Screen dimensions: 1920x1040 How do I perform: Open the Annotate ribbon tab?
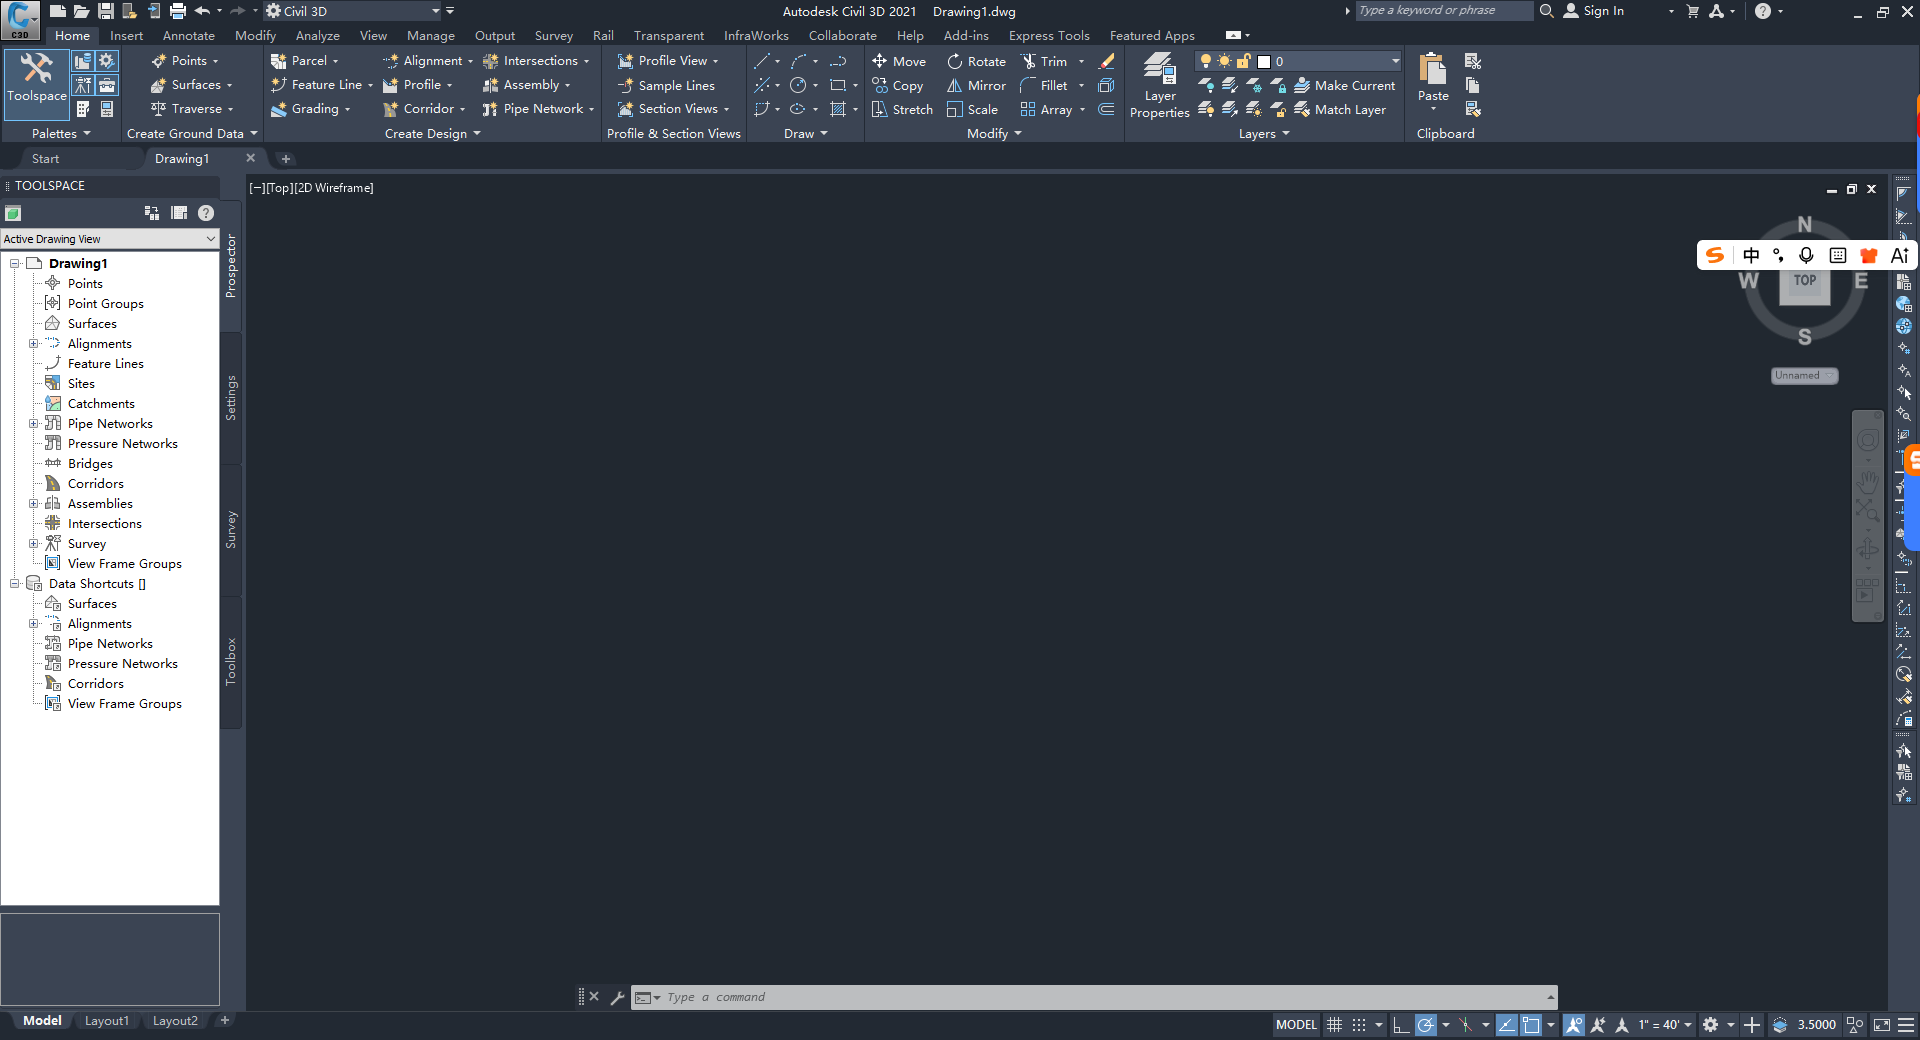point(188,36)
